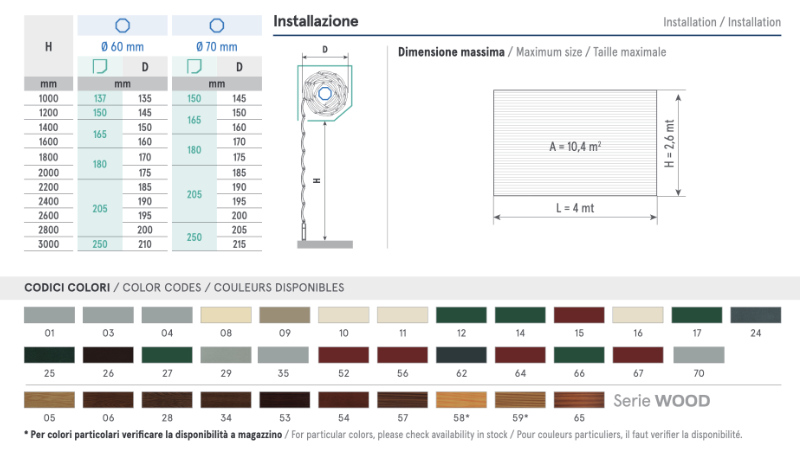The width and height of the screenshot is (800, 455).
Task: Select the cream color swatch 08
Action: click(x=226, y=315)
